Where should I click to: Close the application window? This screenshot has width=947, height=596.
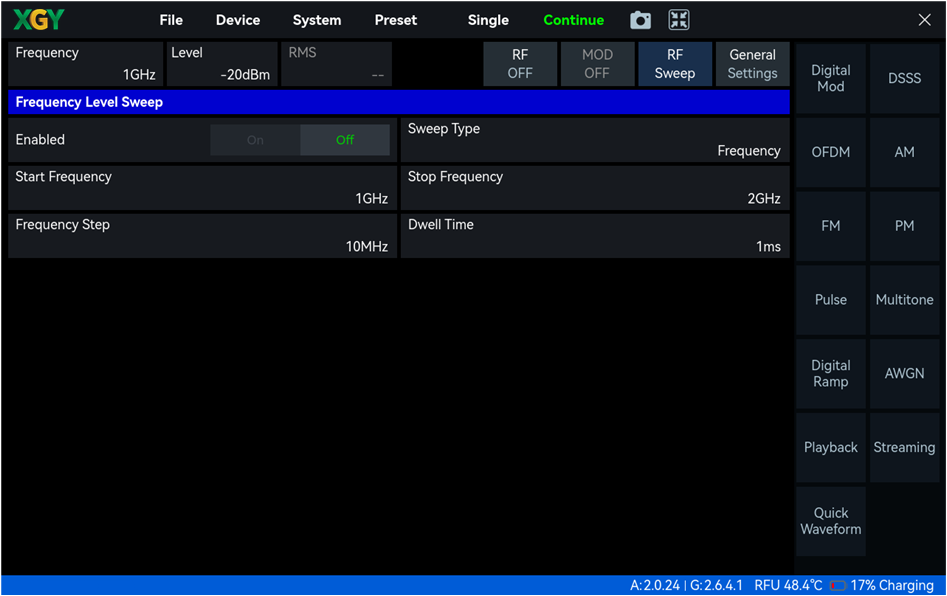coord(924,20)
